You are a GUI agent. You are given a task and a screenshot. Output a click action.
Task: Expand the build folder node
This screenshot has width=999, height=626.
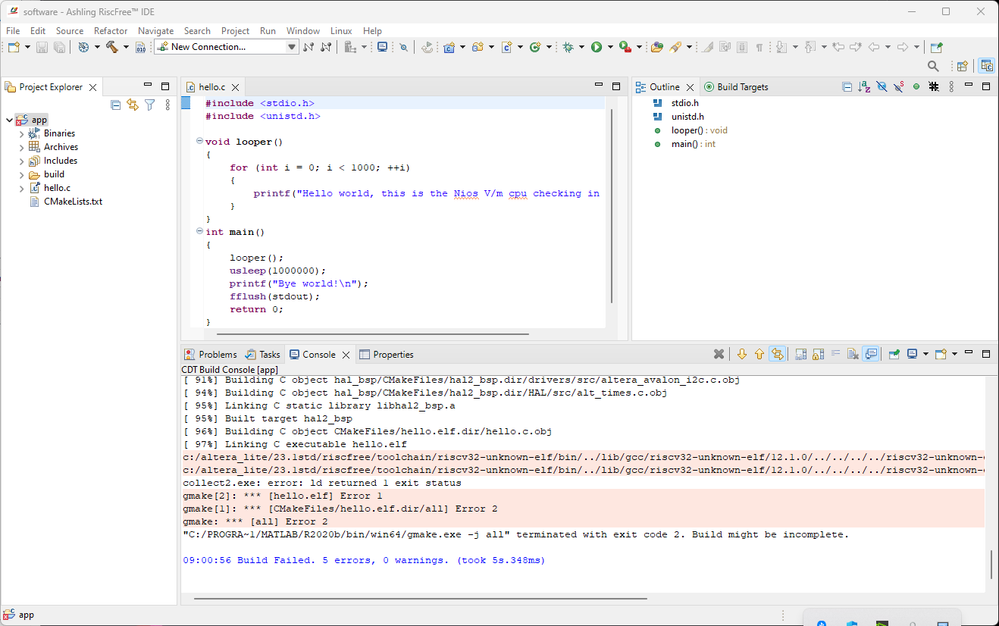tap(22, 174)
